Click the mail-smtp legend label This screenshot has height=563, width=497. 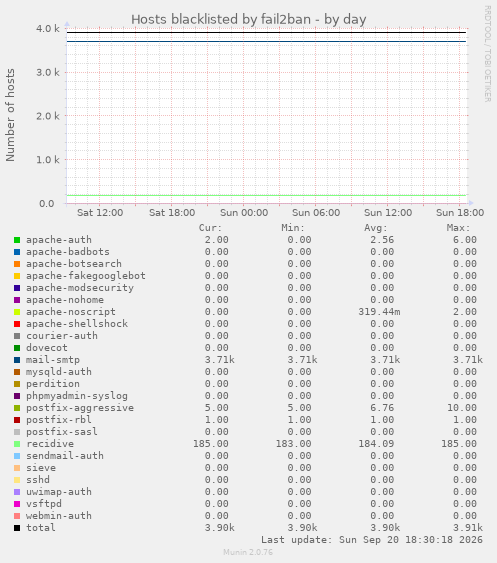point(53,360)
